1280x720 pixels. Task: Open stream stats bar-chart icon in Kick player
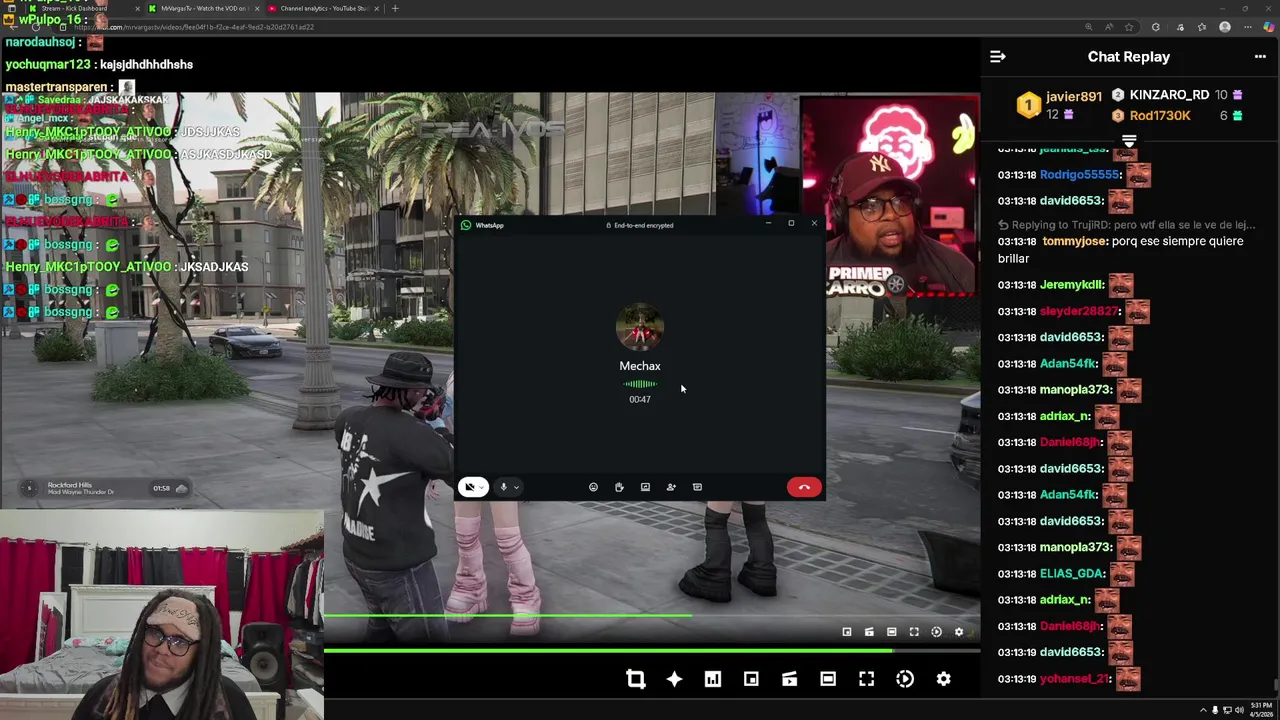(712, 679)
